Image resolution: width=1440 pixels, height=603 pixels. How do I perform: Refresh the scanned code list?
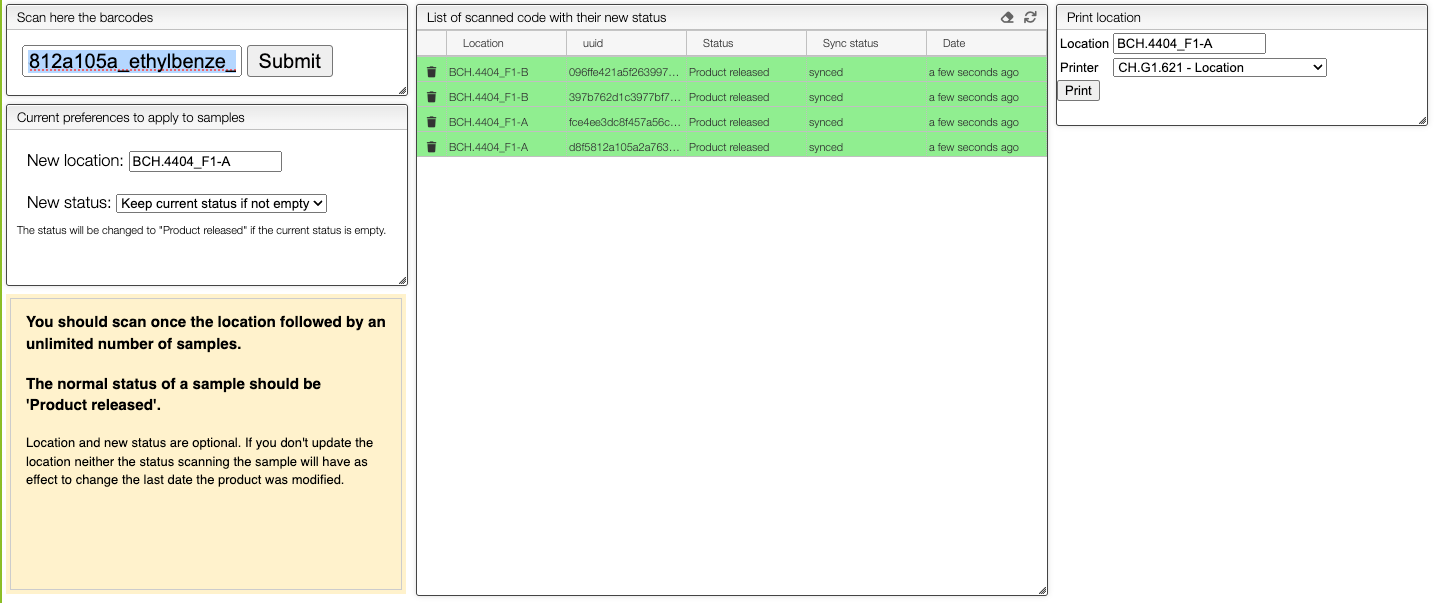1030,17
